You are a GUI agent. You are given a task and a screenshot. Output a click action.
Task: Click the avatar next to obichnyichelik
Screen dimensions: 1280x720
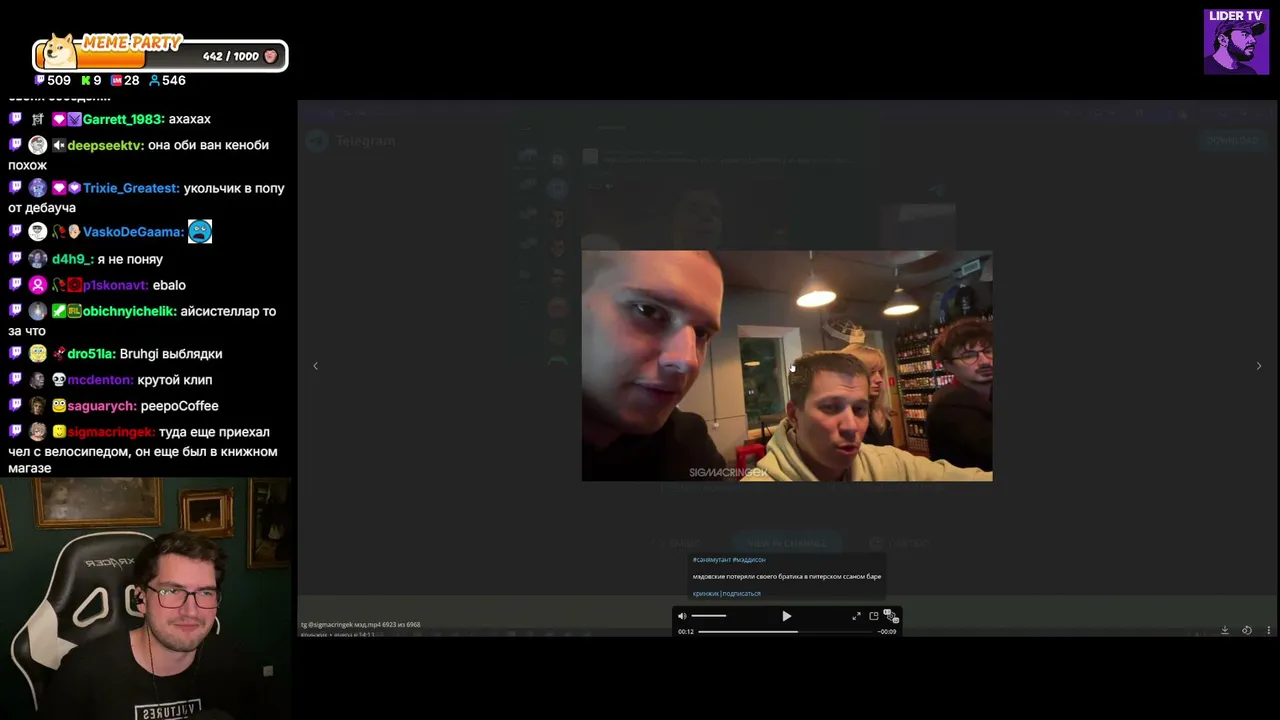(38, 311)
